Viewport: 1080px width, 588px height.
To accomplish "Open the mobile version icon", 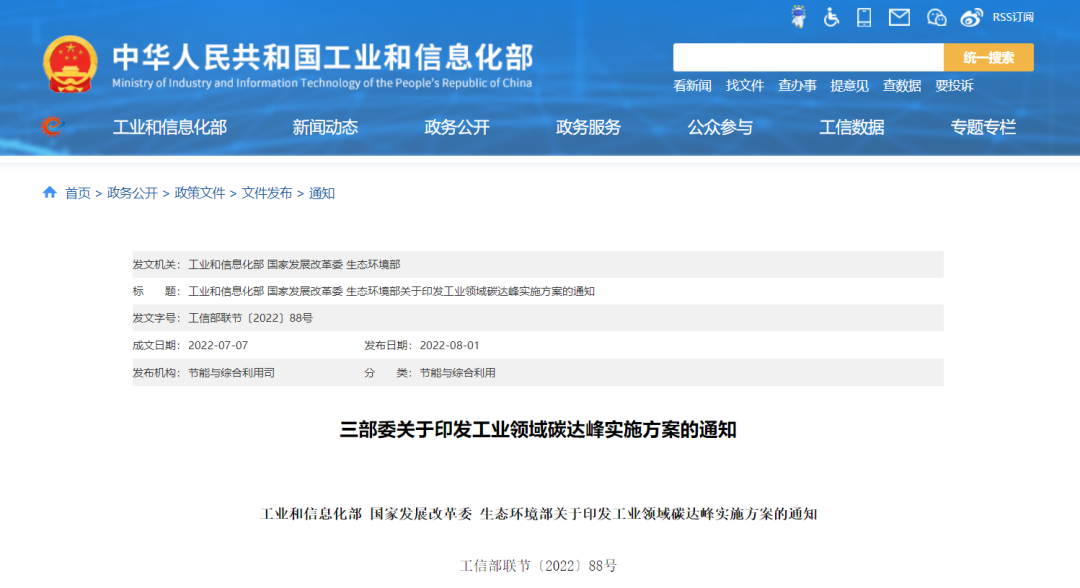I will 863,17.
